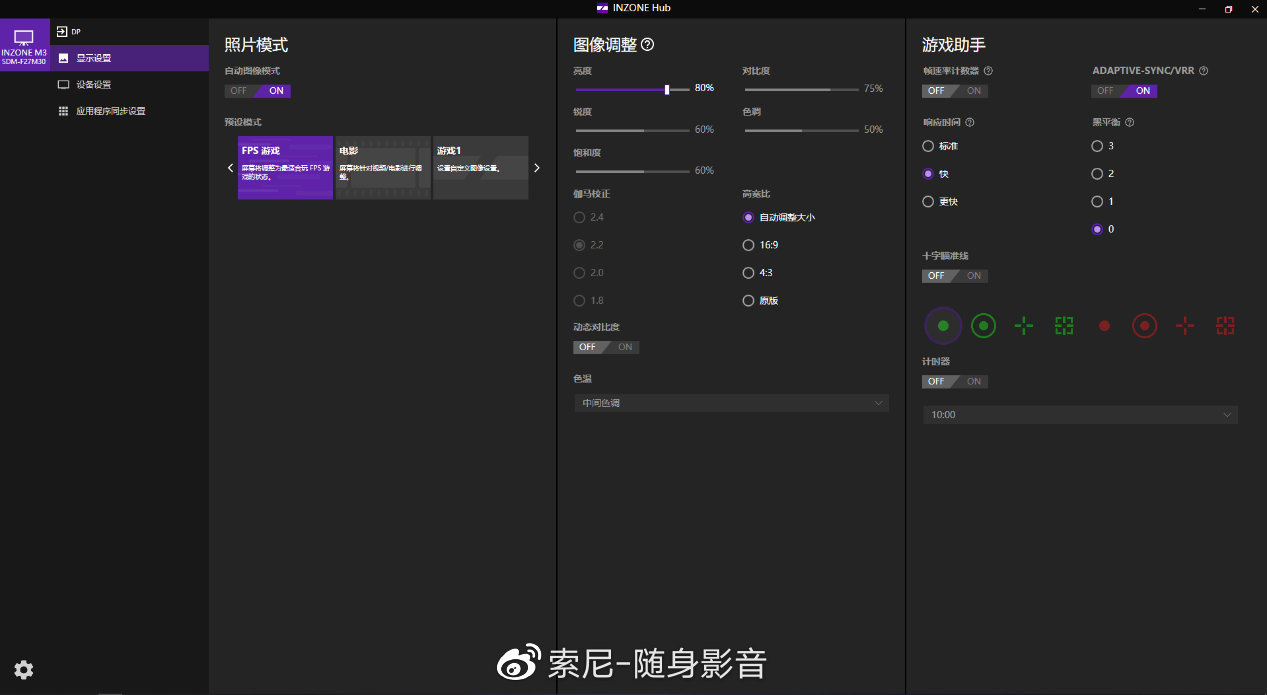The width and height of the screenshot is (1267, 695).
Task: Open the 应用程序同步设置 sidebar page
Action: click(130, 111)
